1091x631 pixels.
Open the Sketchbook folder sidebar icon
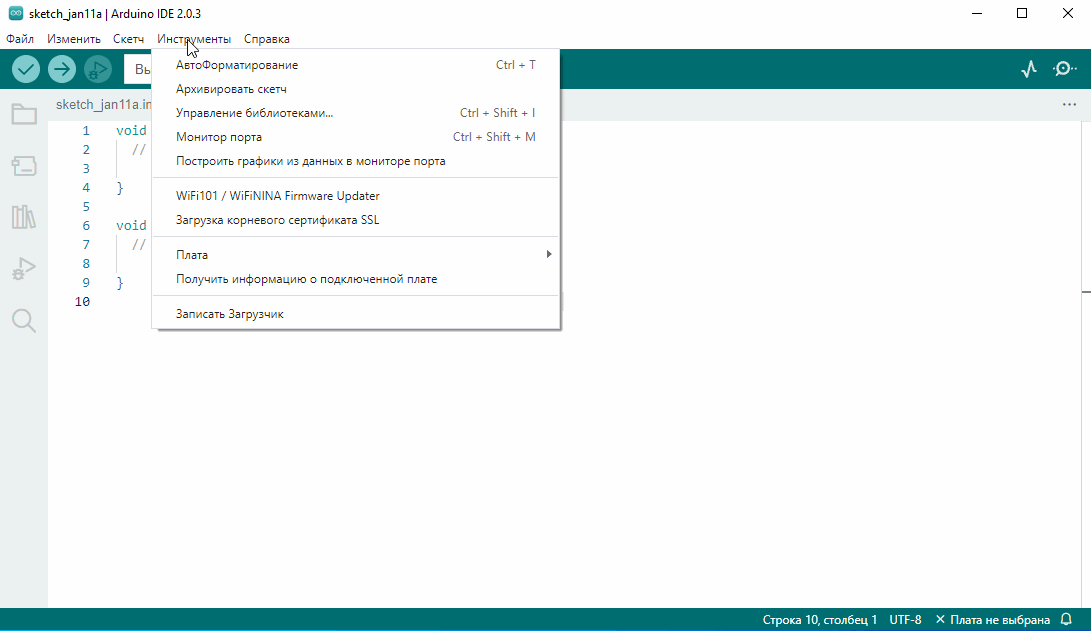click(x=24, y=114)
